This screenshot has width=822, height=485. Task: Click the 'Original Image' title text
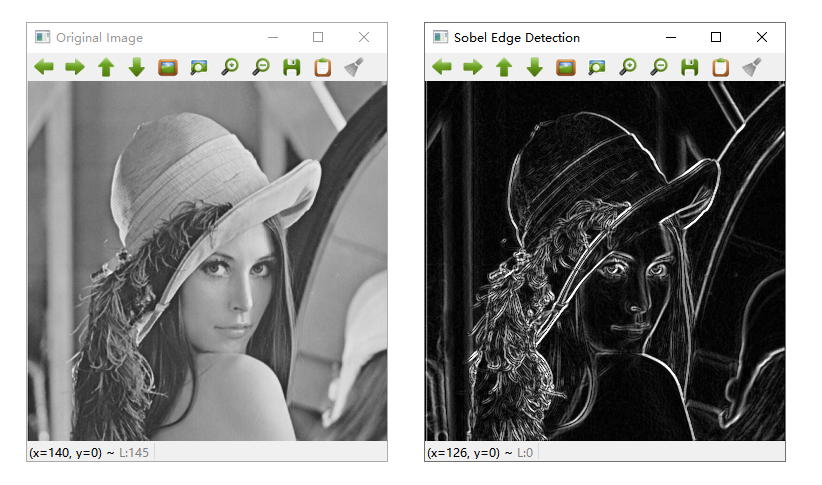click(x=99, y=38)
